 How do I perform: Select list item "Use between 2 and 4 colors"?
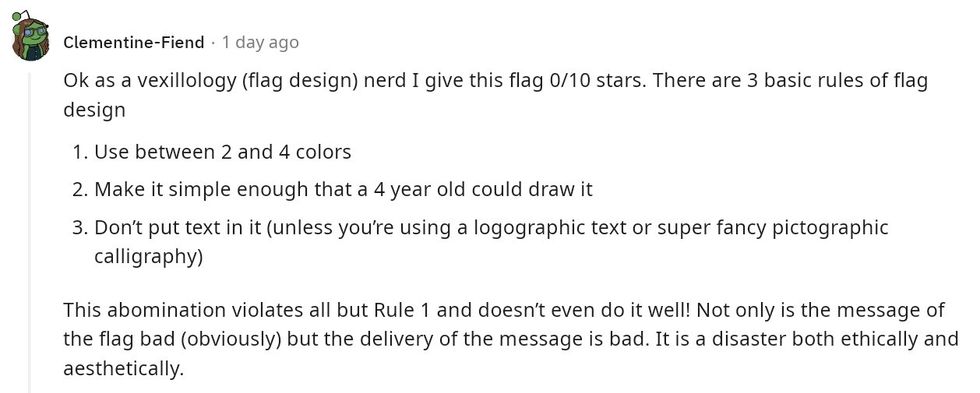coord(222,152)
